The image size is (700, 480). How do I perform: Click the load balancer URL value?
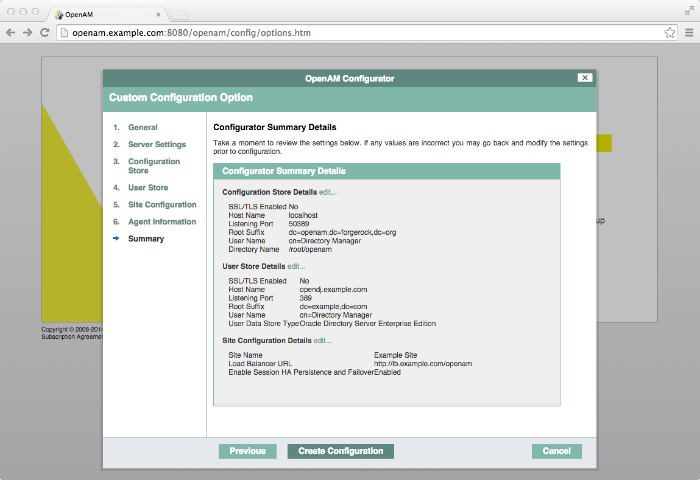click(x=423, y=363)
